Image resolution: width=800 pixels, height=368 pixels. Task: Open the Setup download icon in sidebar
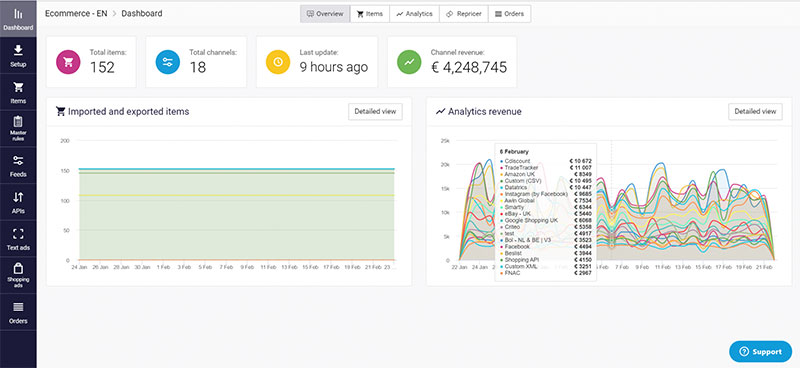18,50
